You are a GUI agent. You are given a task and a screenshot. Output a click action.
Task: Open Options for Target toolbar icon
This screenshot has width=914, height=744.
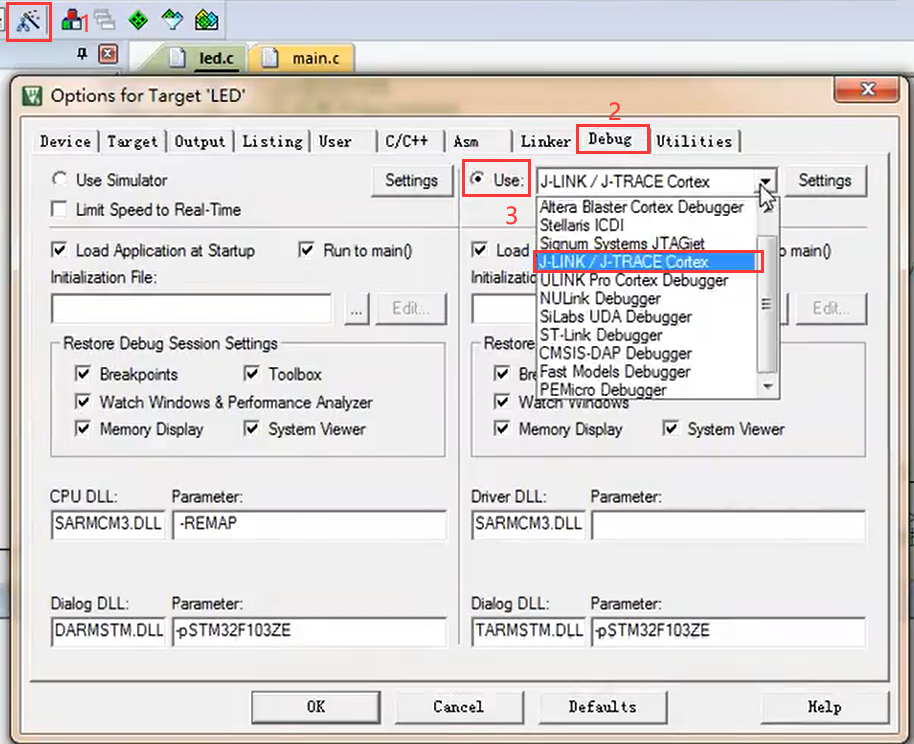(29, 22)
